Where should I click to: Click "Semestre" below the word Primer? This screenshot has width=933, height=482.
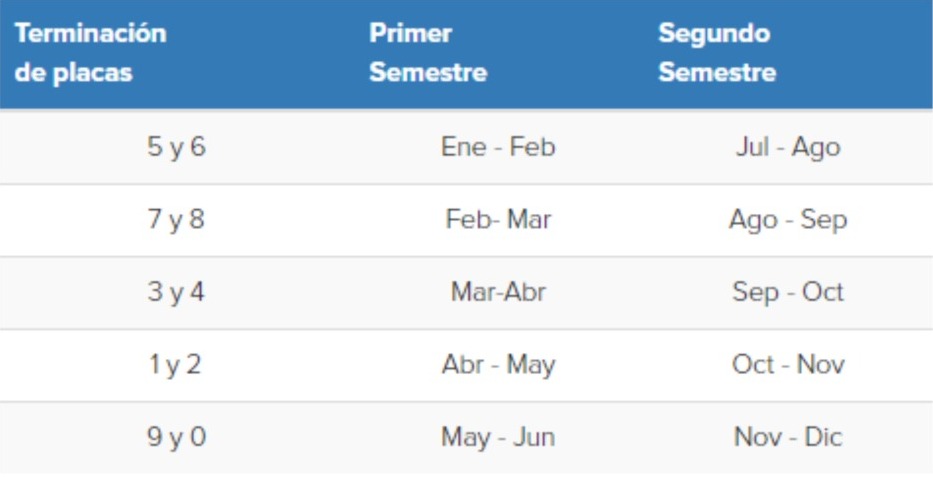428,73
